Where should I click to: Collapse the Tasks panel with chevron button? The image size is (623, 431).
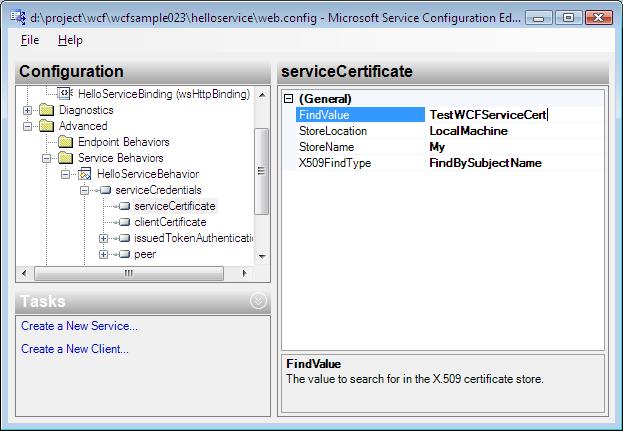pyautogui.click(x=258, y=301)
